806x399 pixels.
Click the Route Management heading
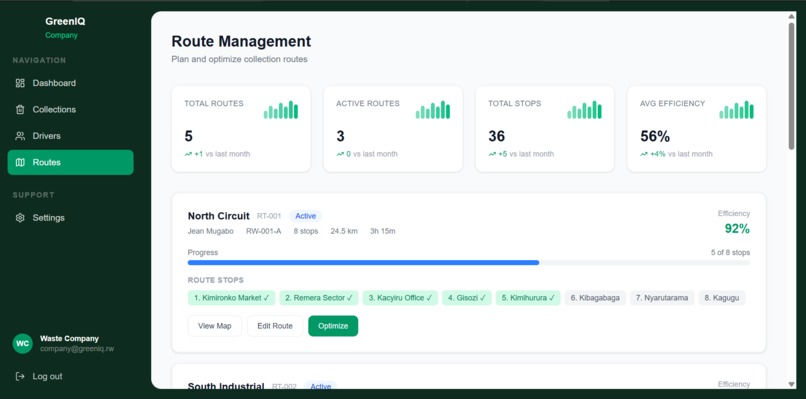[x=241, y=41]
